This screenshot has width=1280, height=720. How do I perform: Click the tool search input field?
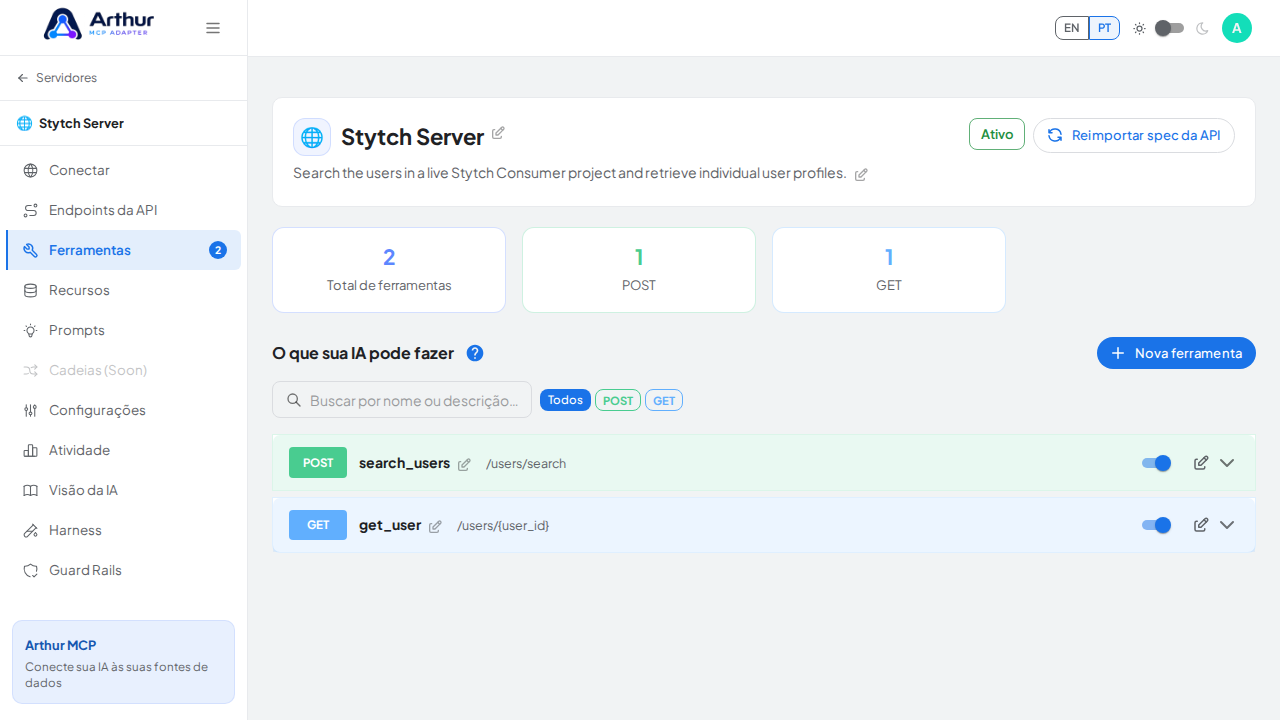402,400
